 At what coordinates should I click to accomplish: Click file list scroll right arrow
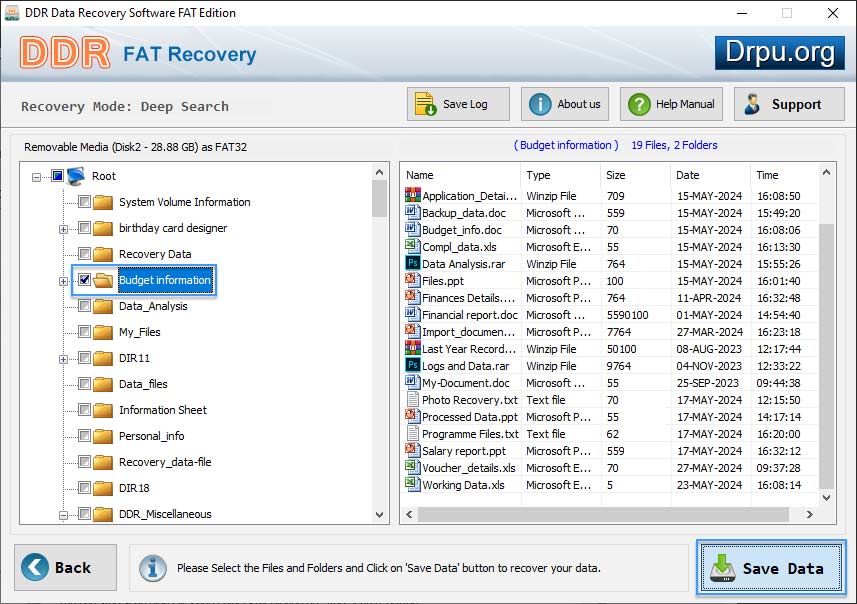click(810, 514)
